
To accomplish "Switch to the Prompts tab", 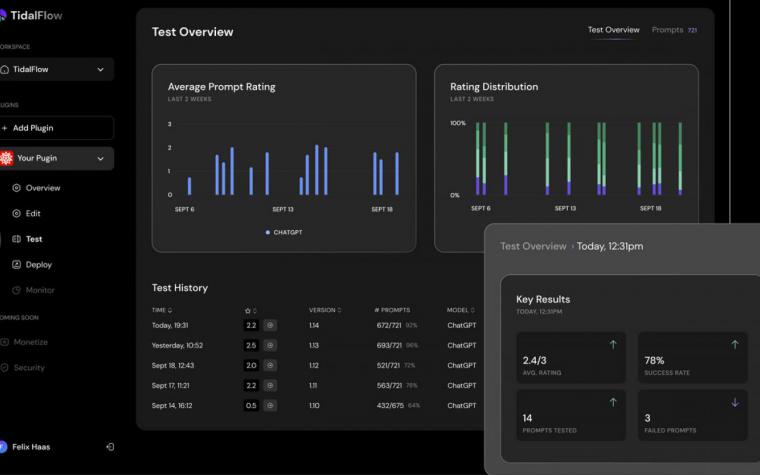I will click(674, 30).
